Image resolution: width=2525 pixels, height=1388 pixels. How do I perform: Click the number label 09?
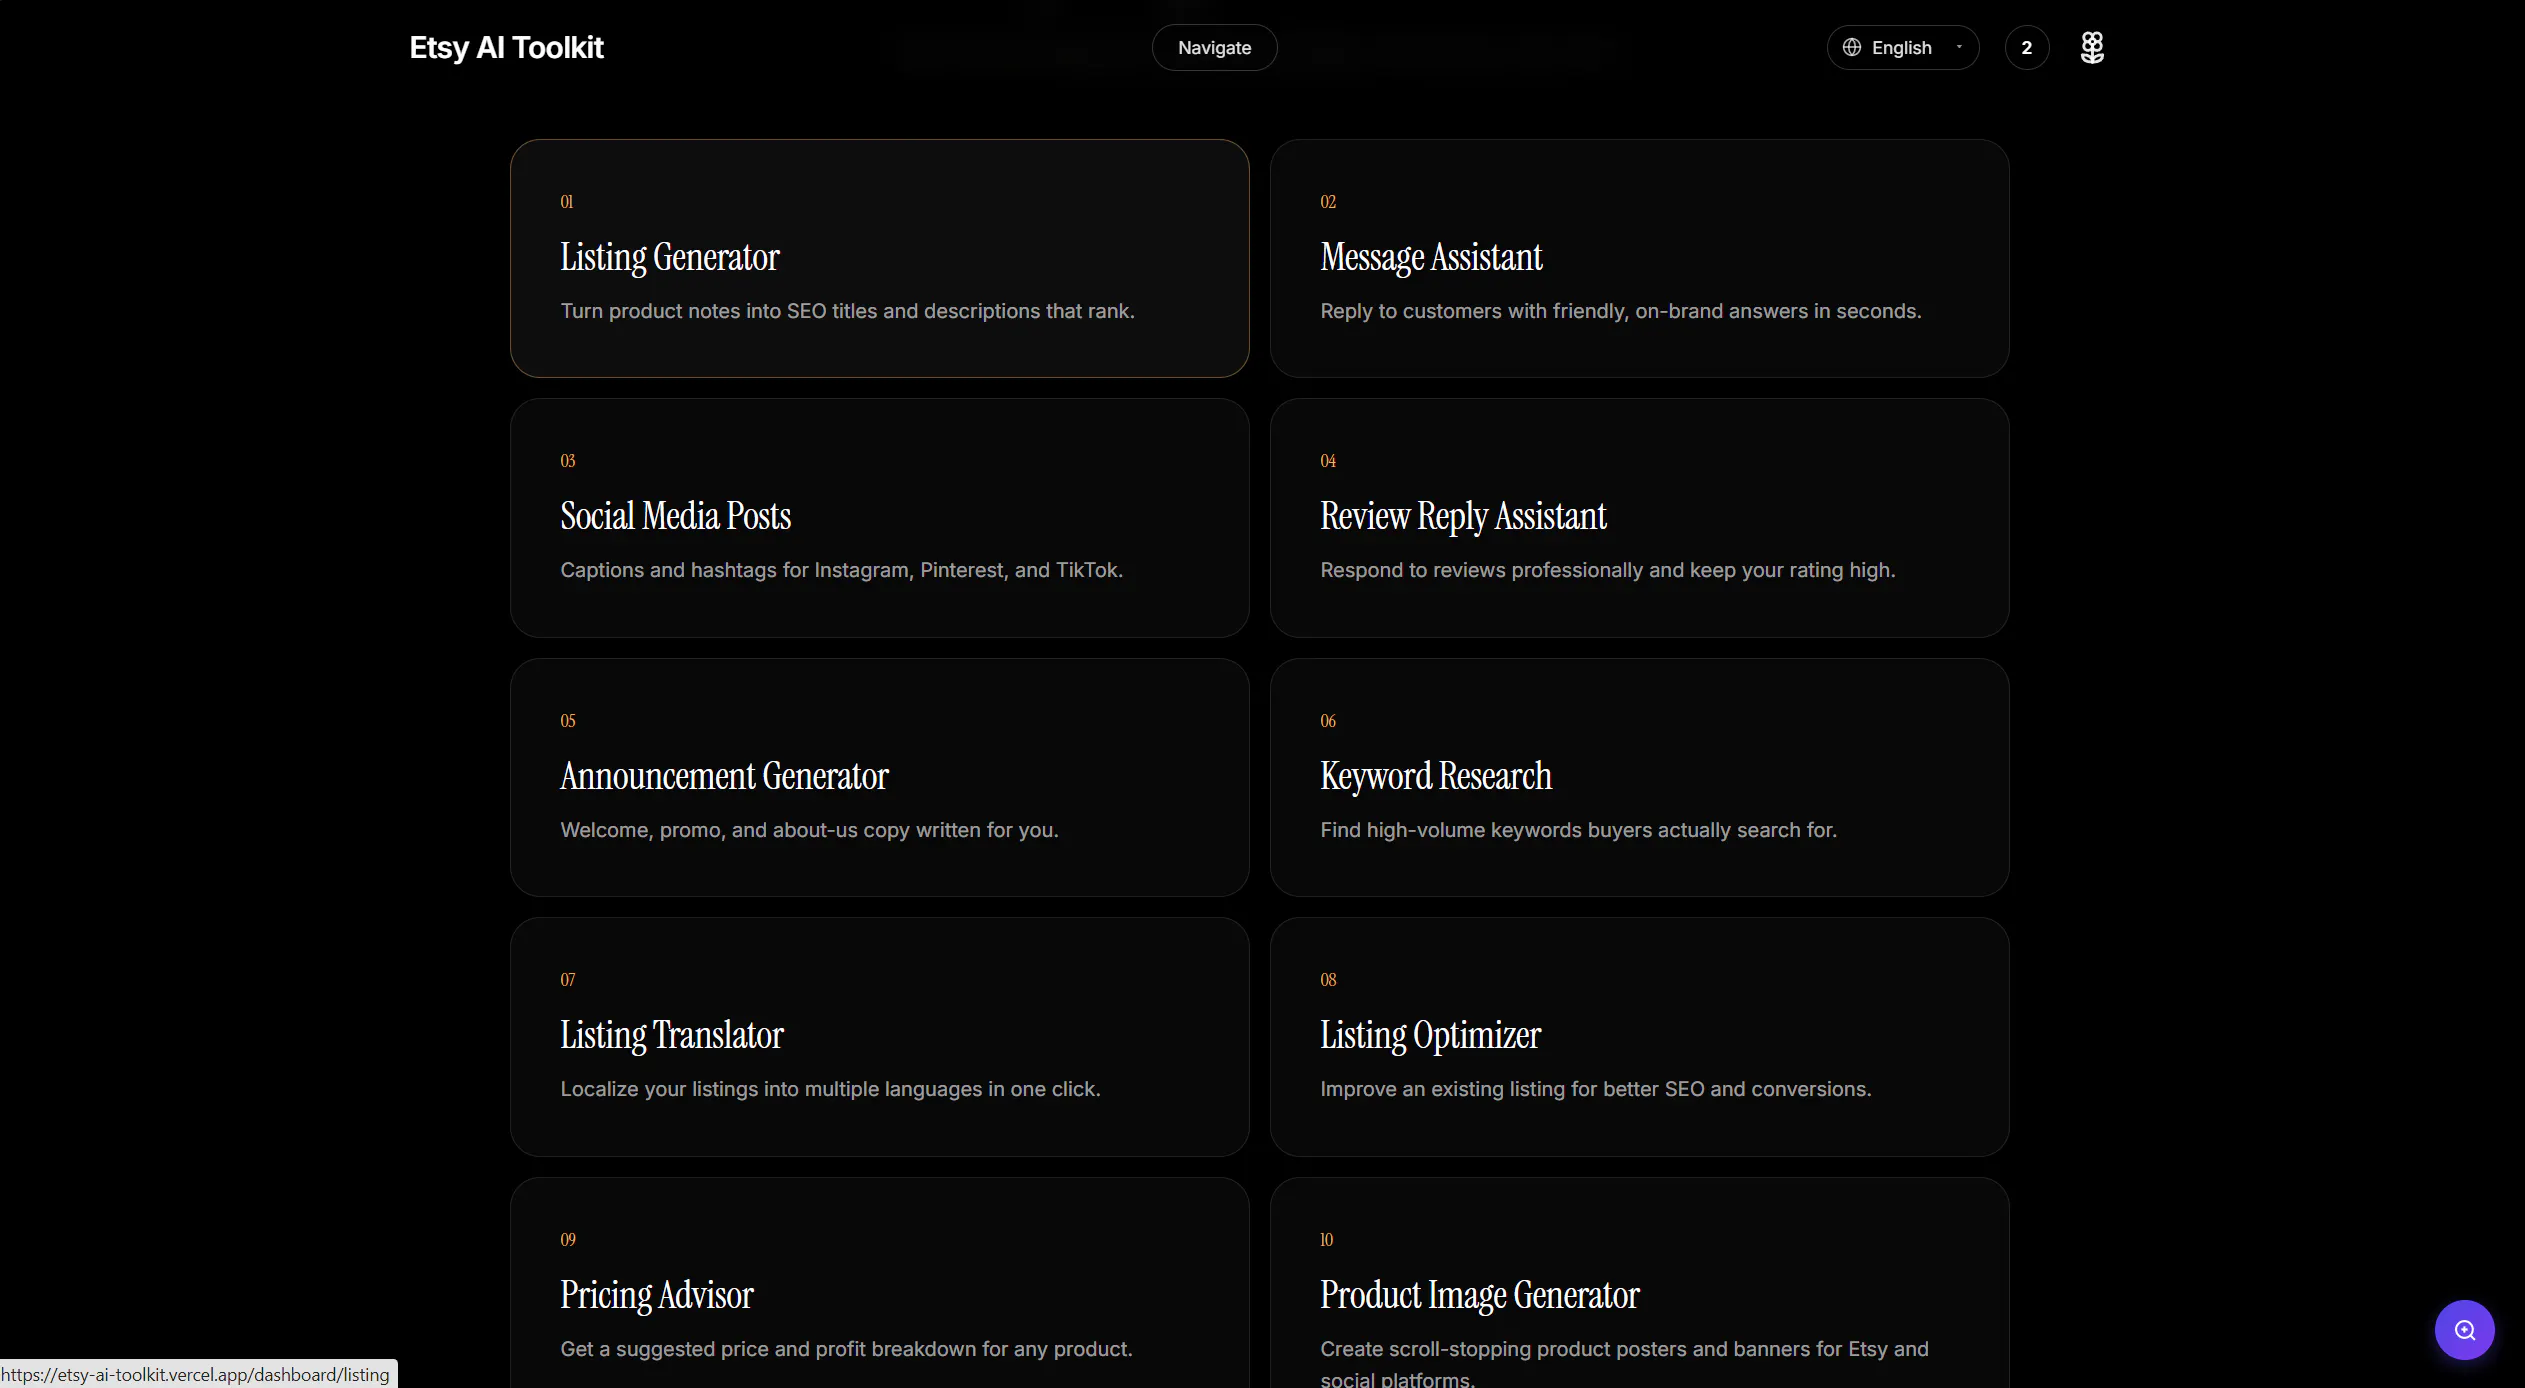coord(568,1240)
